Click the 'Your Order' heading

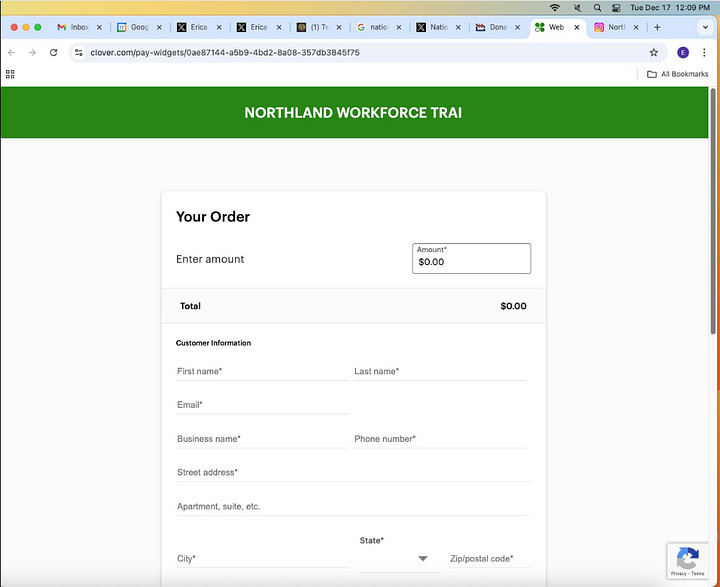(213, 216)
